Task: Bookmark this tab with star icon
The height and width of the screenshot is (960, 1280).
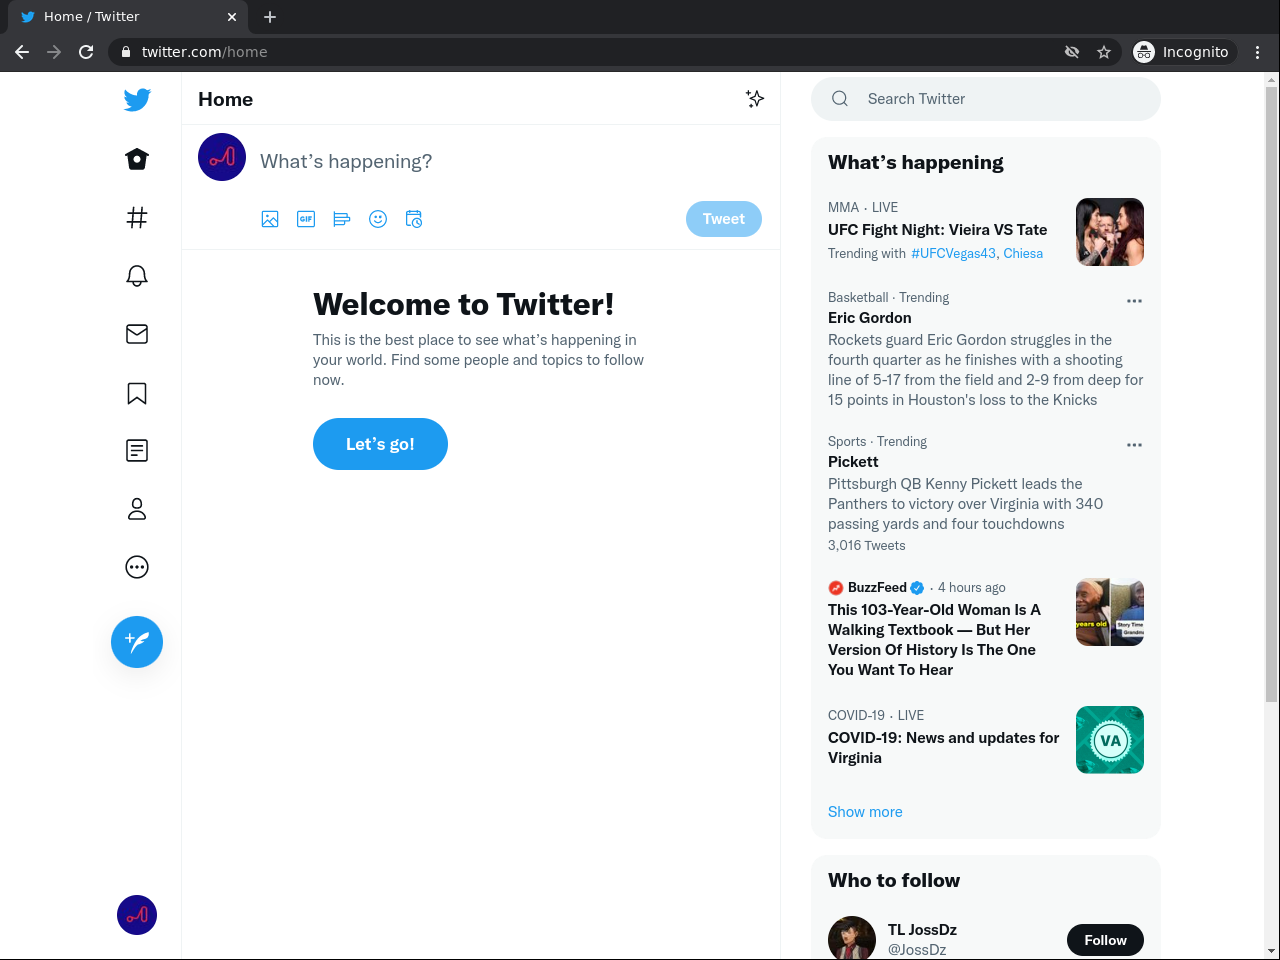Action: point(1104,52)
